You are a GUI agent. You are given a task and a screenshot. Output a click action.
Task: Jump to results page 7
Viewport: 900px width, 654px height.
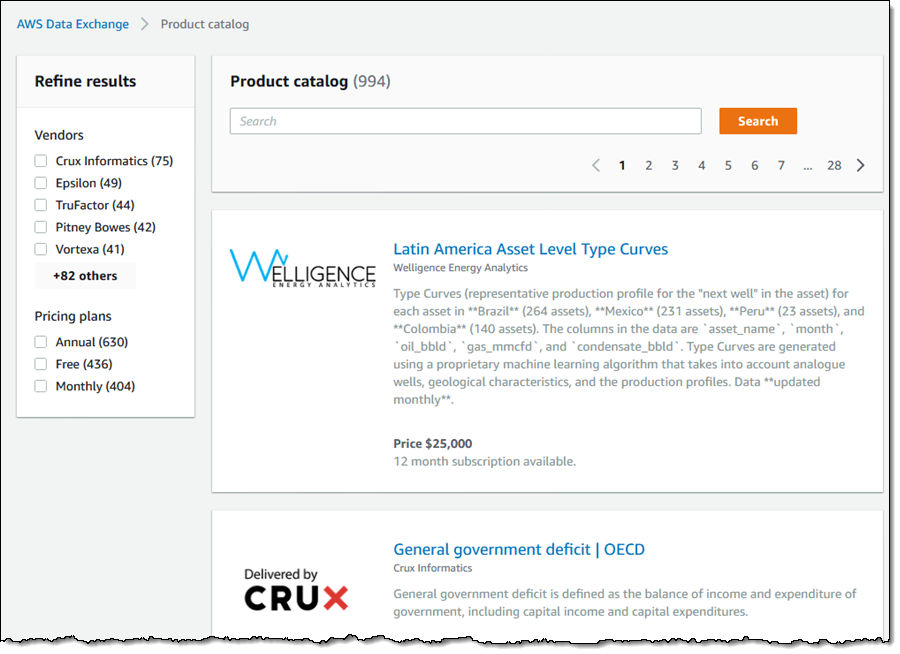781,165
